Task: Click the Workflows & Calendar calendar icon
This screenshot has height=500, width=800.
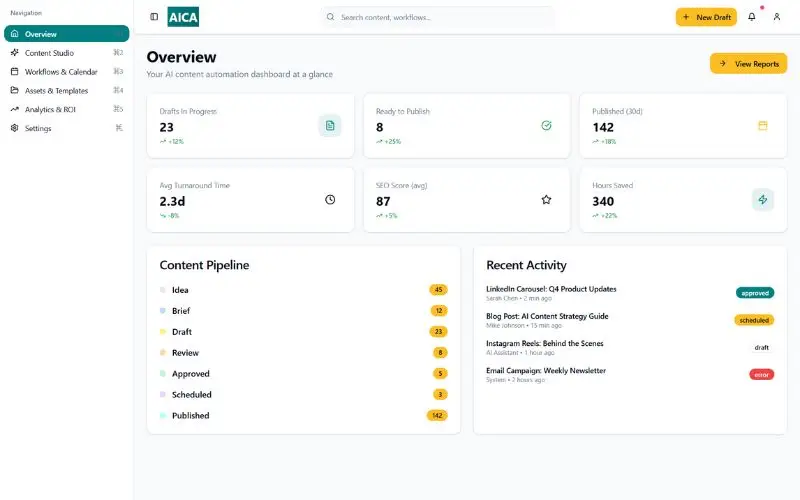Action: 14,71
